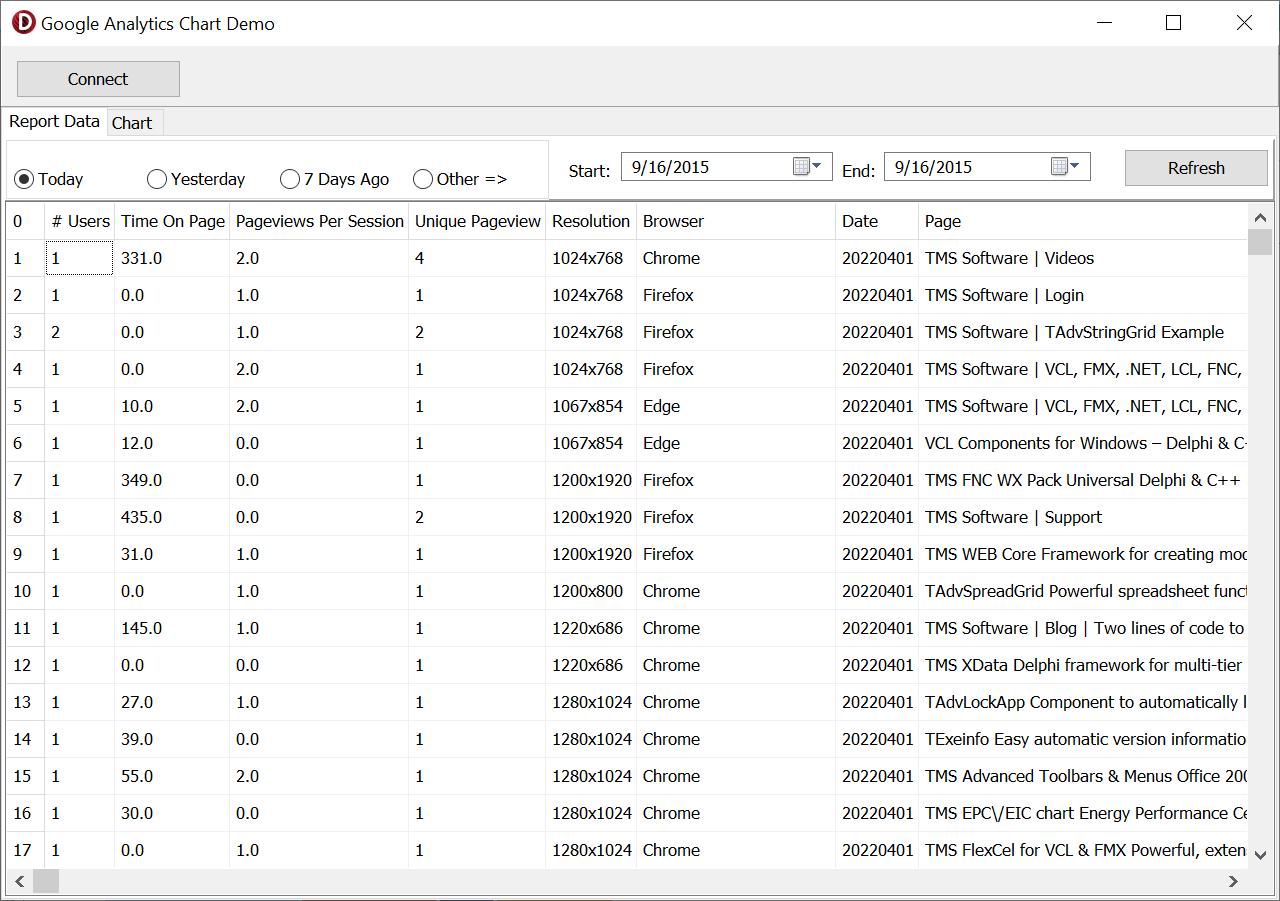Select the # Users value 2 in row 3
Image resolution: width=1280 pixels, height=901 pixels.
[x=80, y=332]
